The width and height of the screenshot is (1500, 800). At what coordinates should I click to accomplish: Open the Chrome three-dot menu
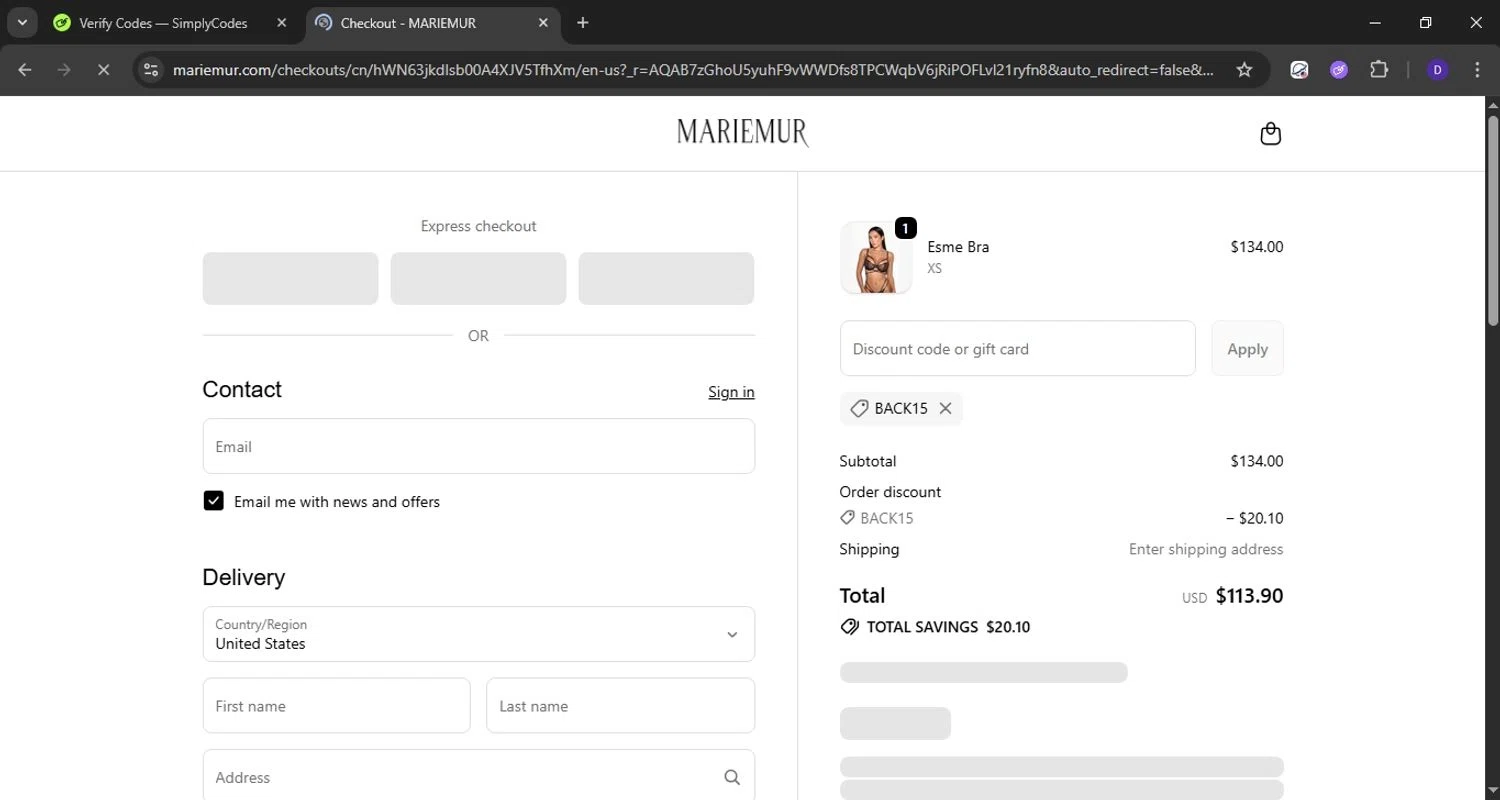click(x=1477, y=69)
